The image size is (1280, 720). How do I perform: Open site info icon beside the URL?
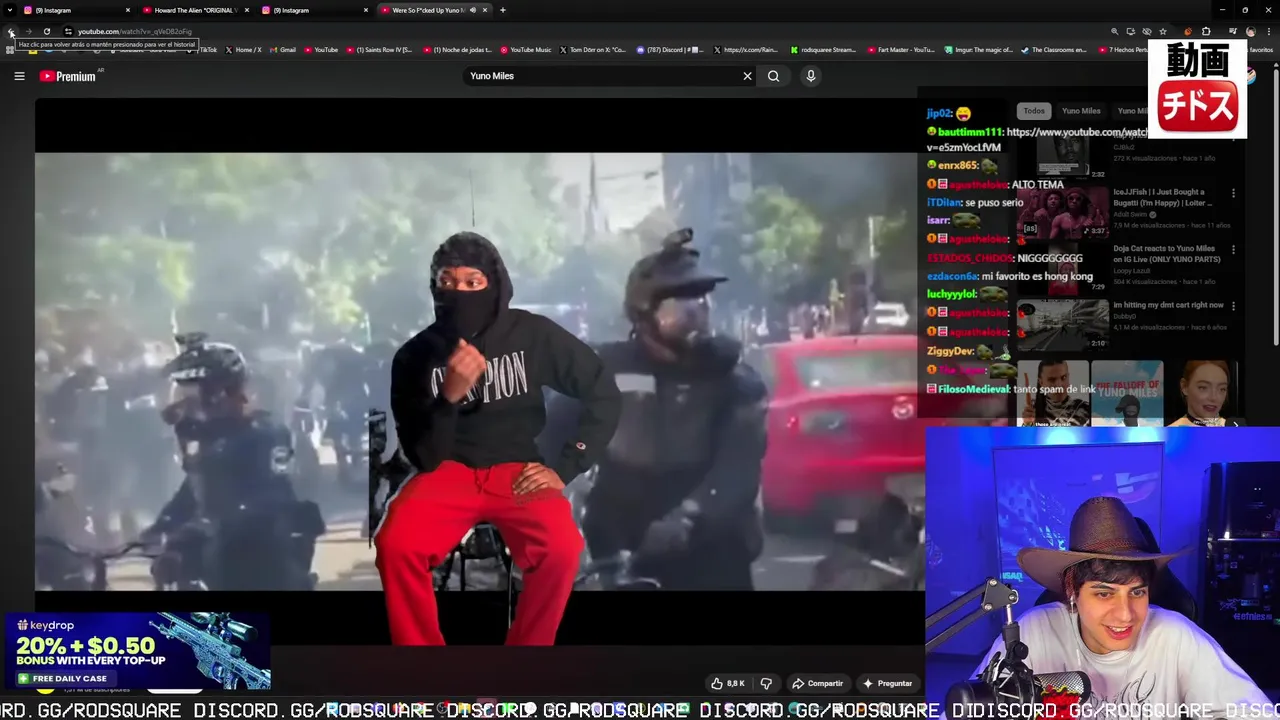tap(68, 32)
